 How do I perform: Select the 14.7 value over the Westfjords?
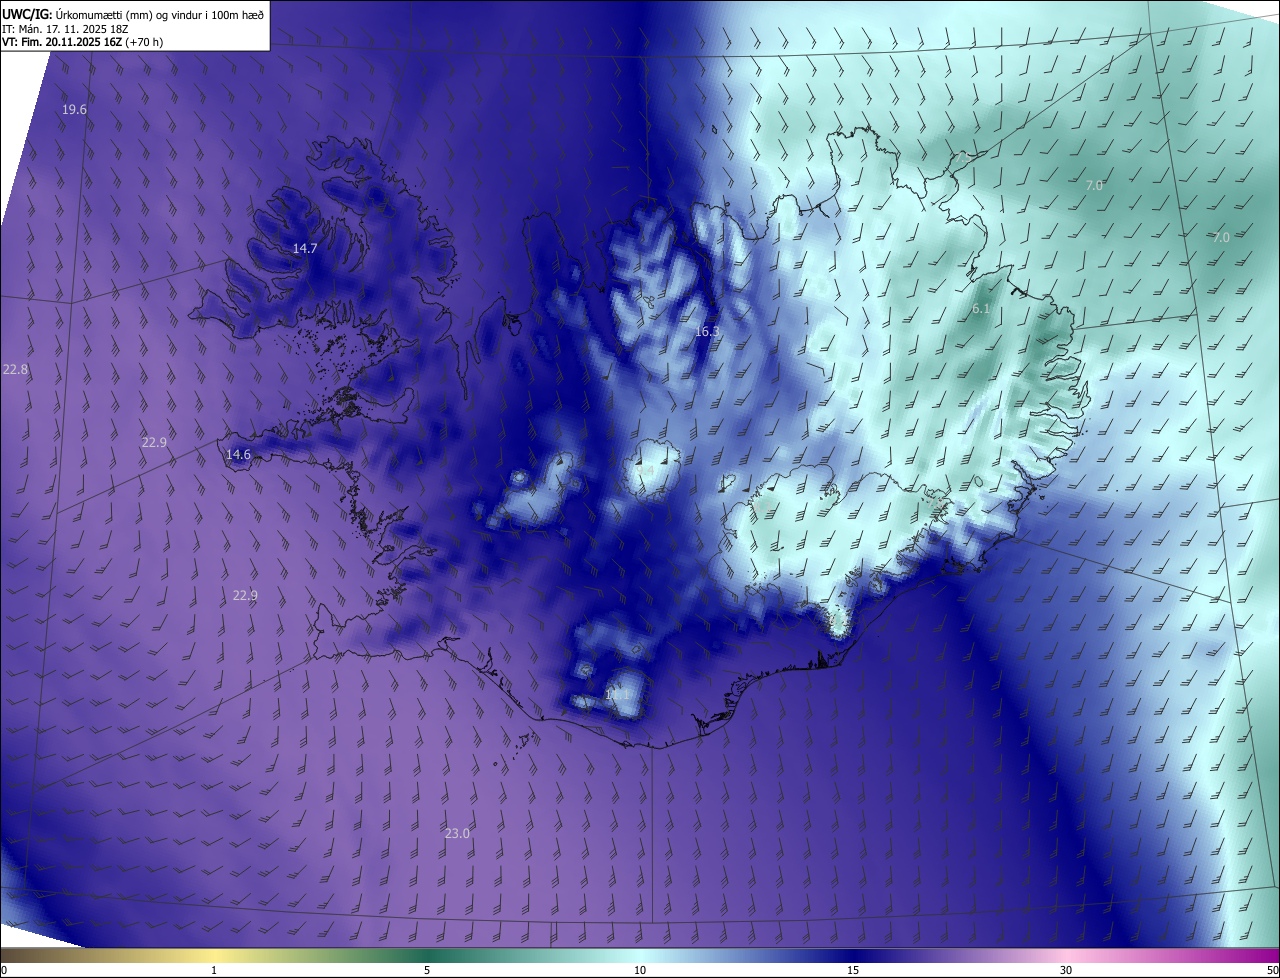click(305, 248)
